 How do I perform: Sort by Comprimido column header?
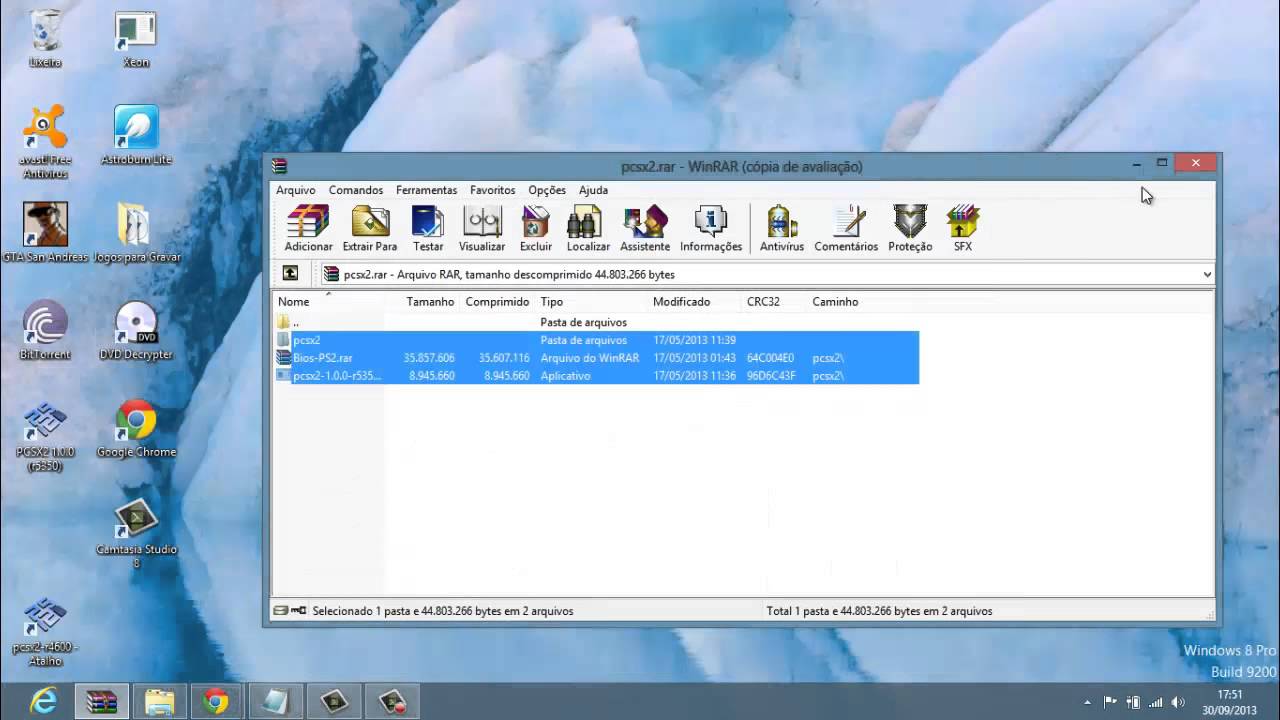pyautogui.click(x=497, y=301)
